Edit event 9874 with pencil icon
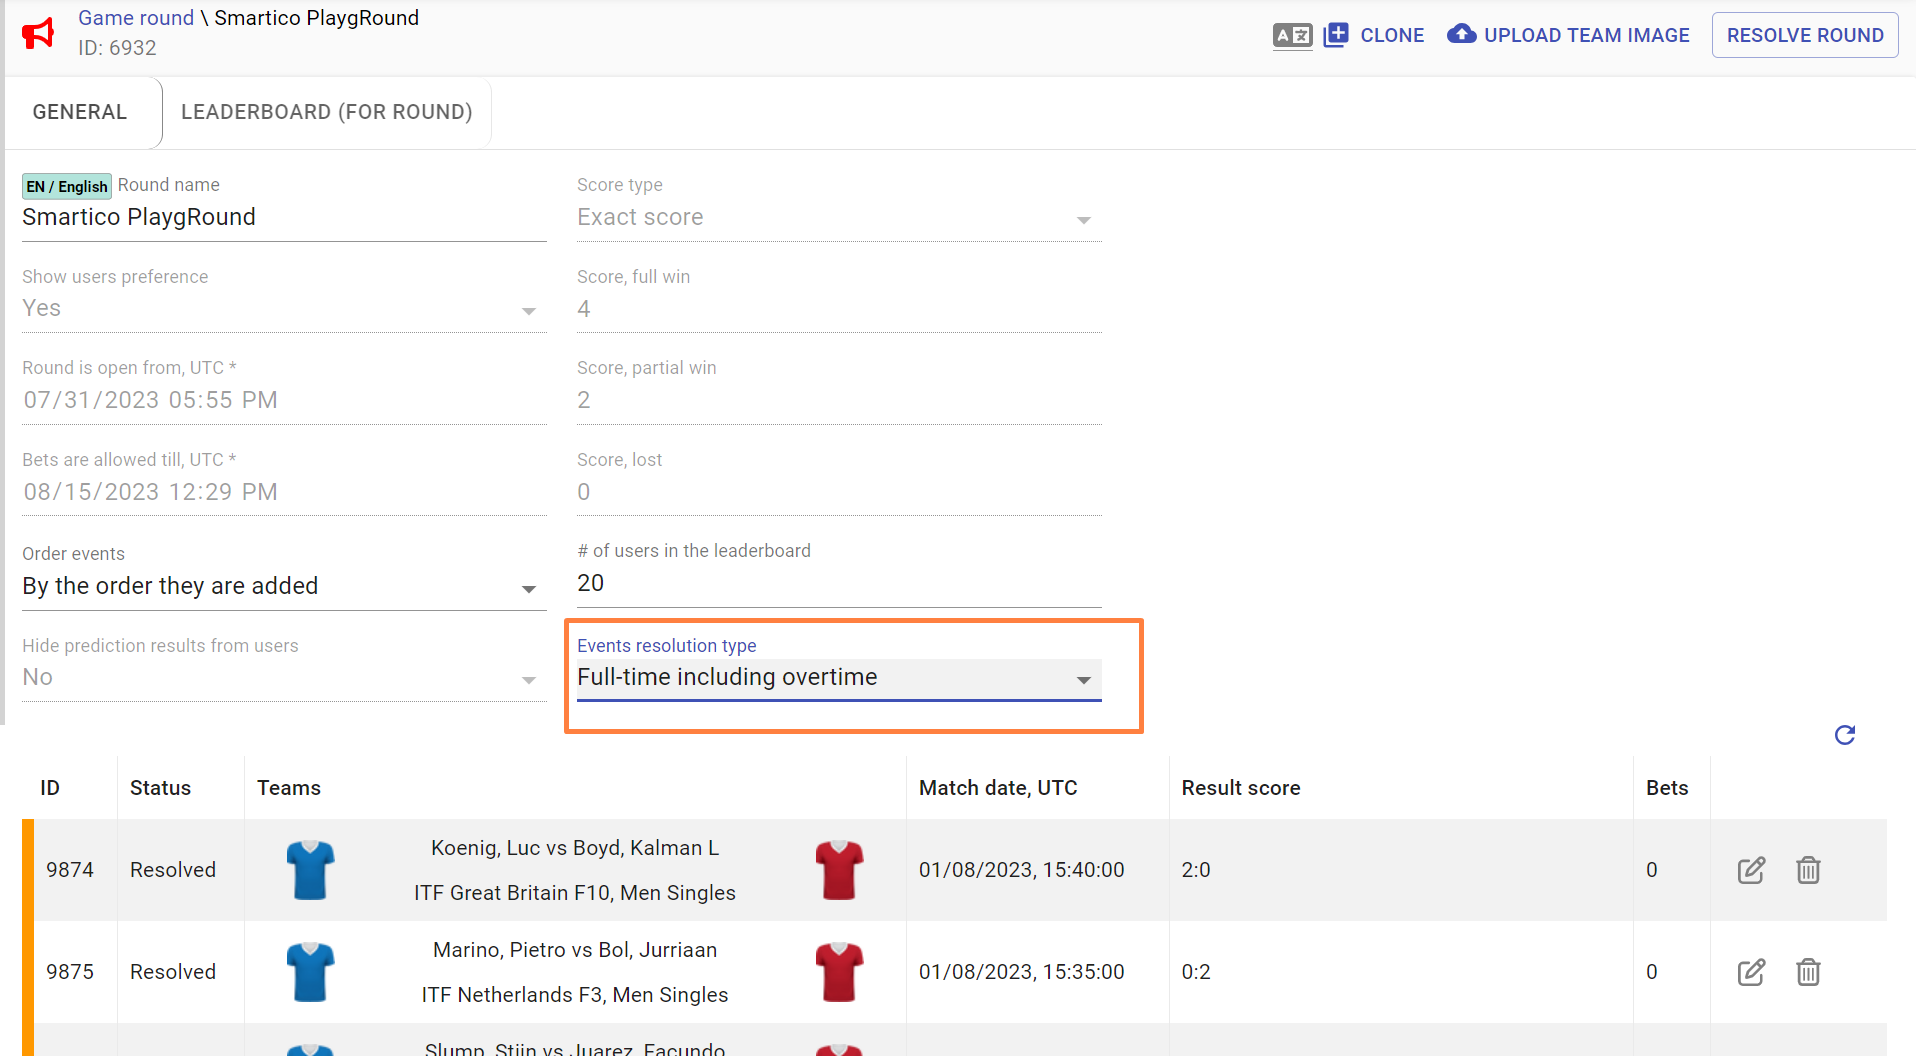This screenshot has height=1056, width=1916. [x=1751, y=870]
